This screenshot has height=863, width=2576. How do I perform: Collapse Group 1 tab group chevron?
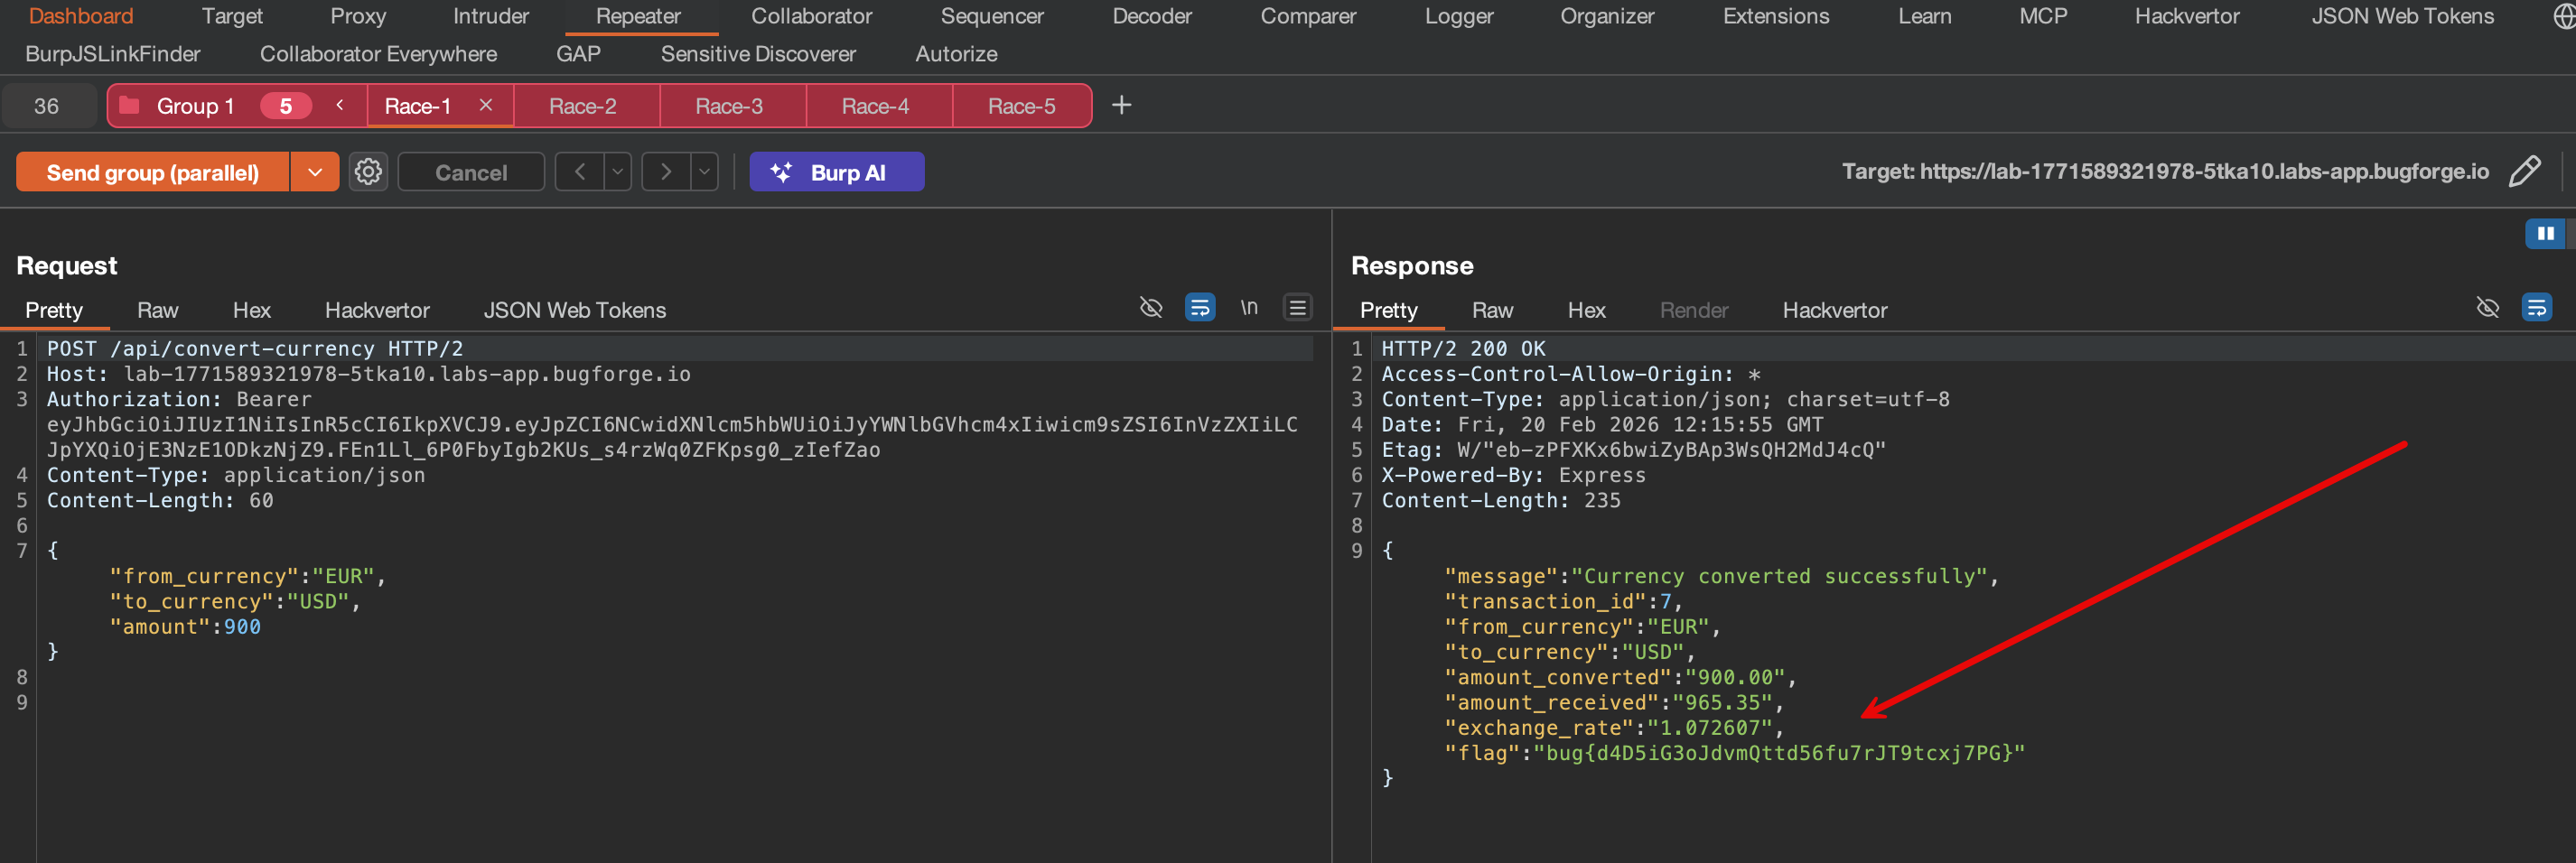click(340, 105)
